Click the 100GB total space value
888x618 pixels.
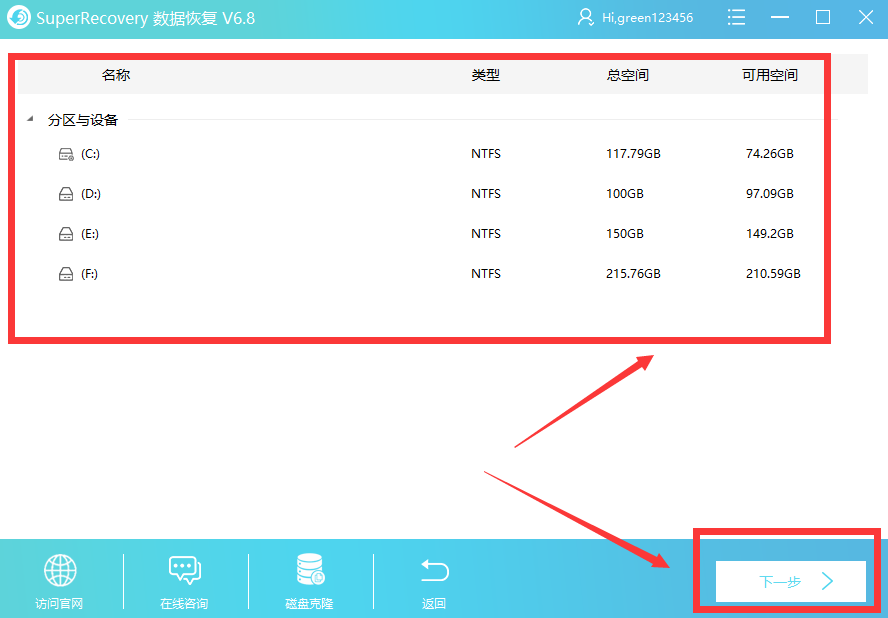coord(625,194)
